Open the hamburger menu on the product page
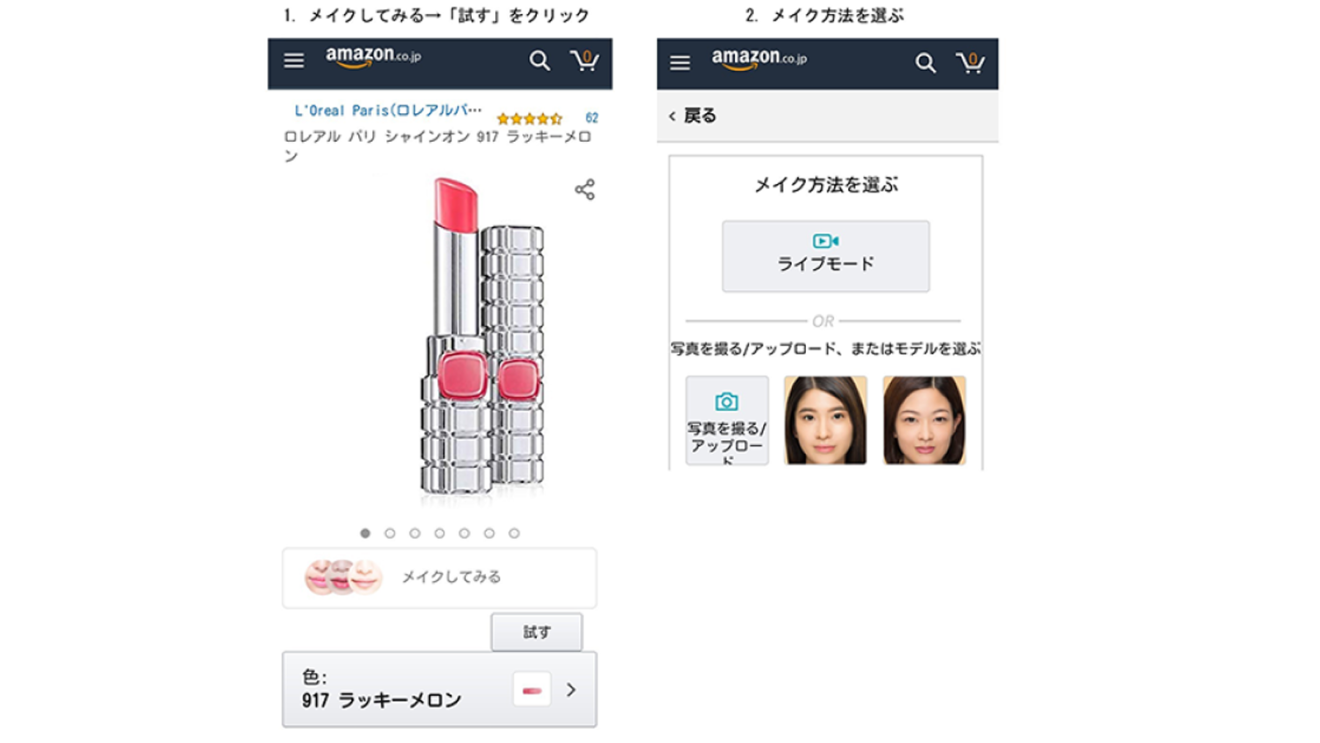 293,61
